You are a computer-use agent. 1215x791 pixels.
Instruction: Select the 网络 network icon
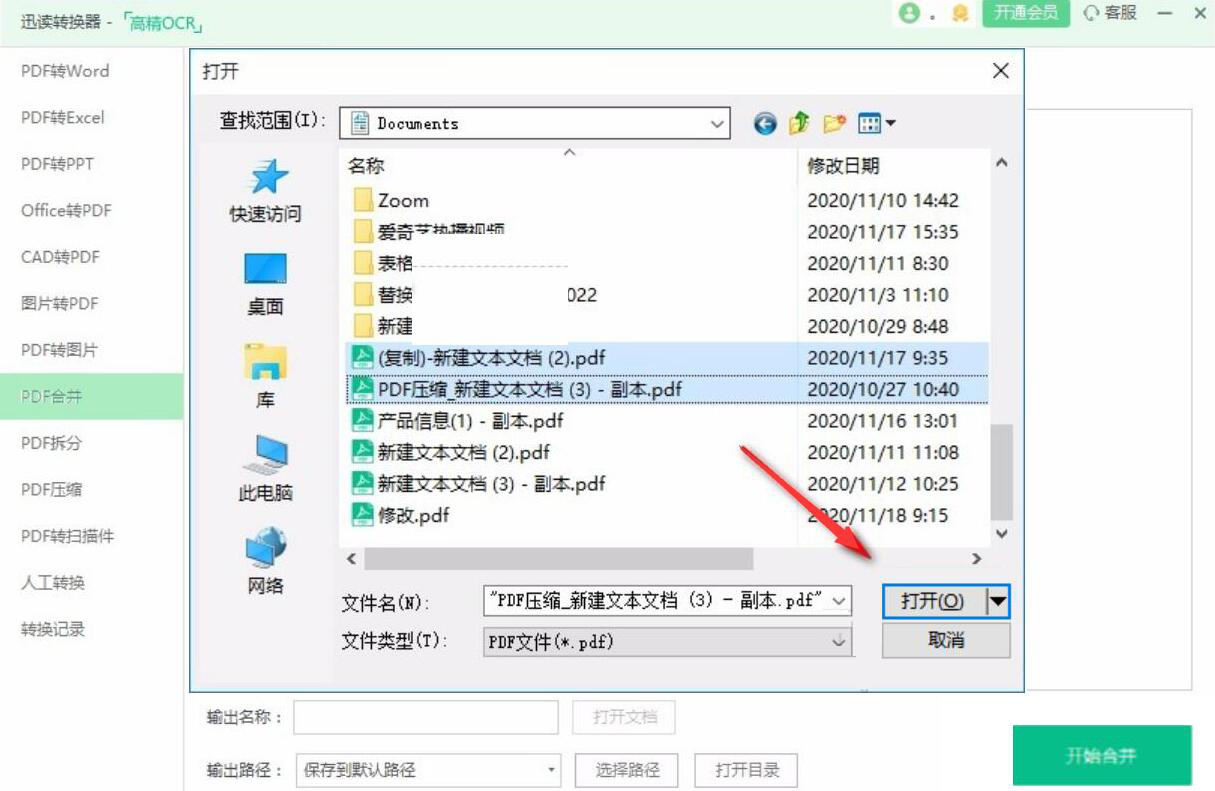click(x=266, y=544)
